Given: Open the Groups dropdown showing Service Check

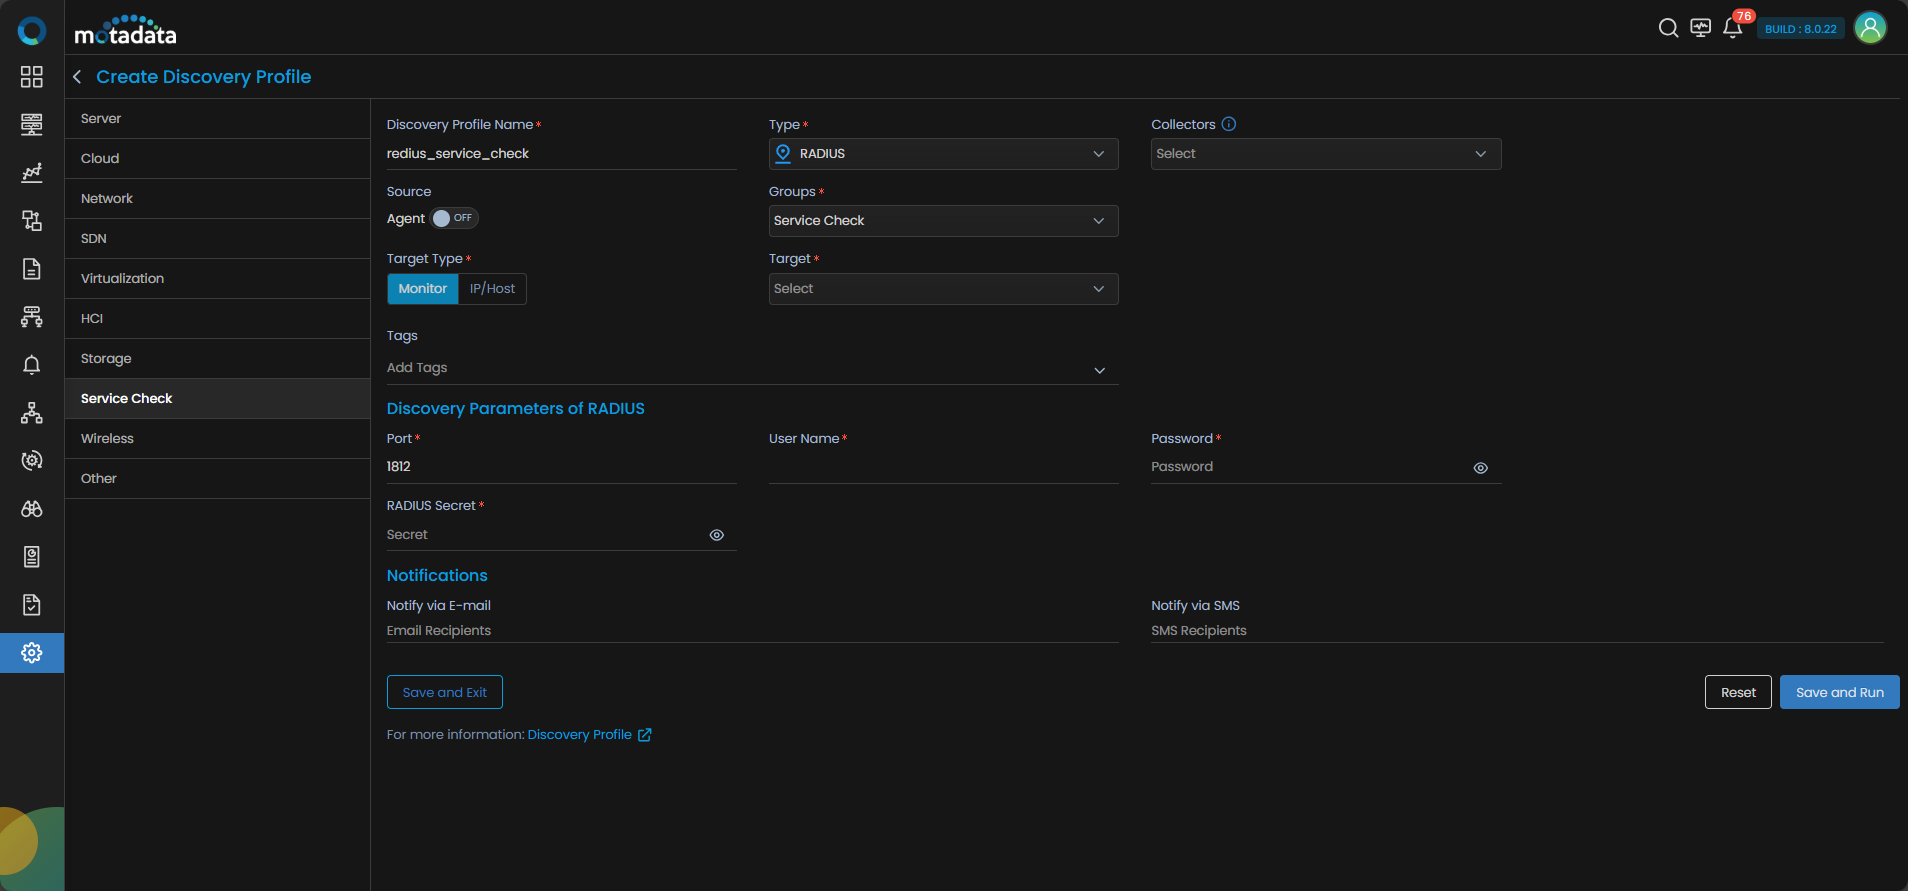Looking at the screenshot, I should 943,221.
